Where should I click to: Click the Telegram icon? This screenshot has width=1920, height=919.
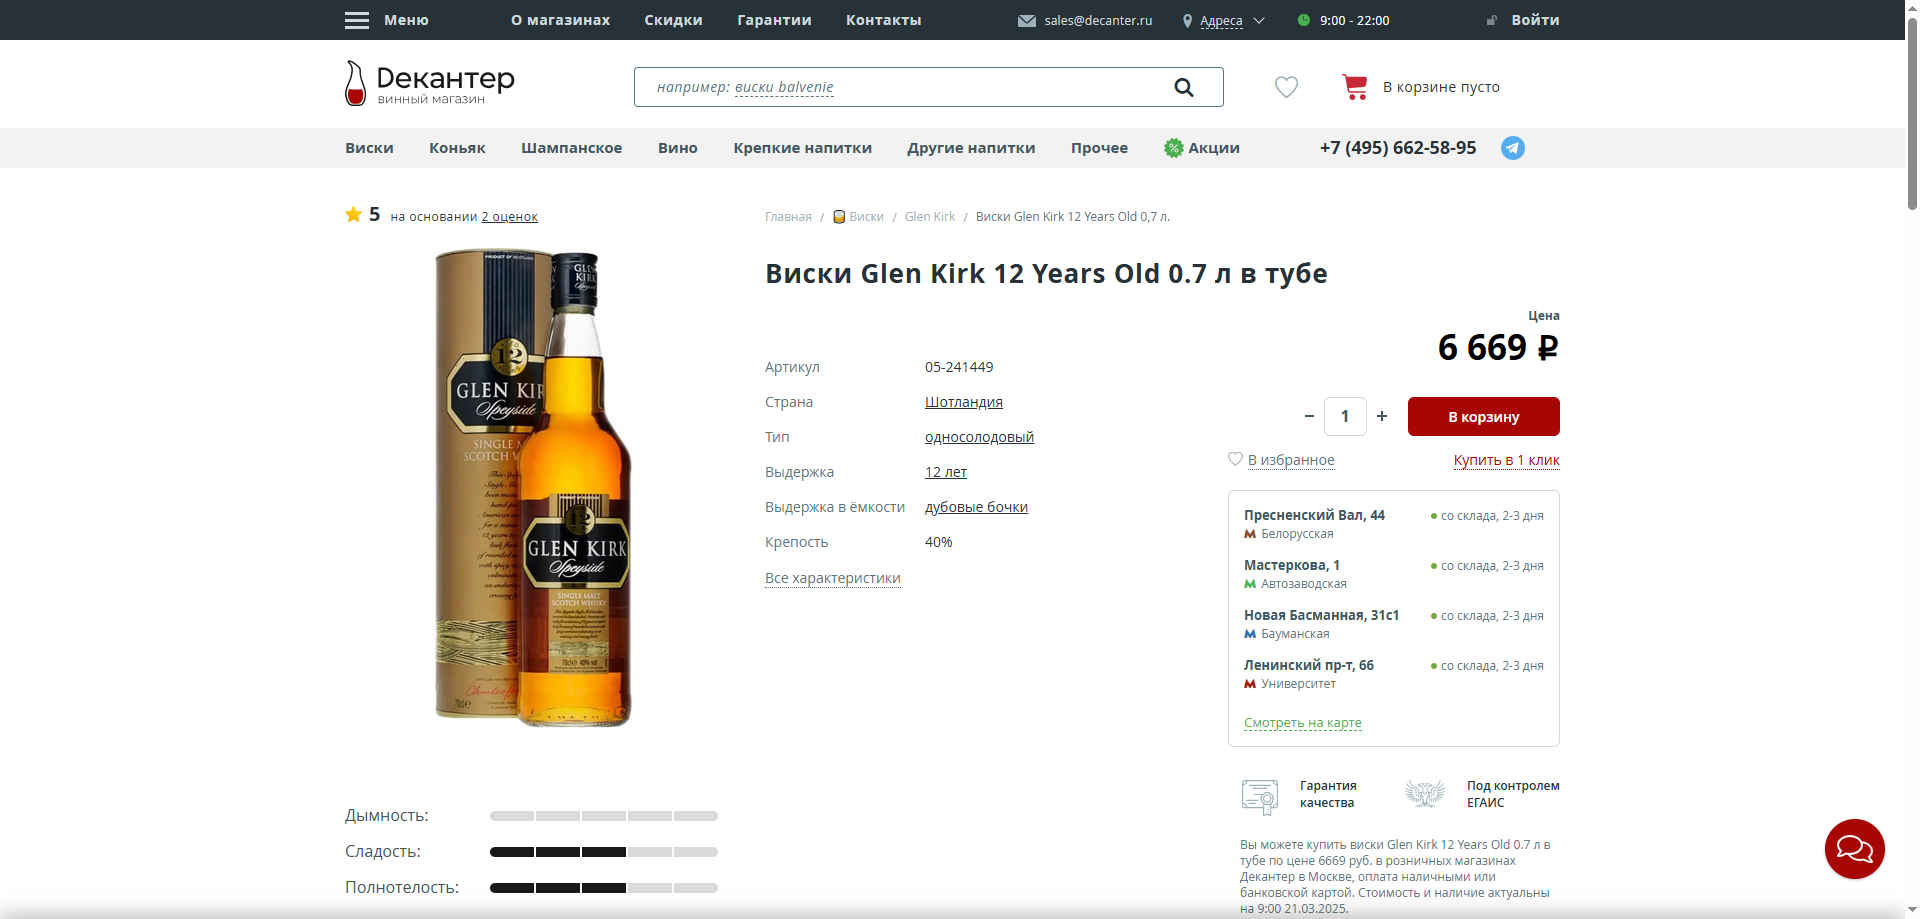1512,148
